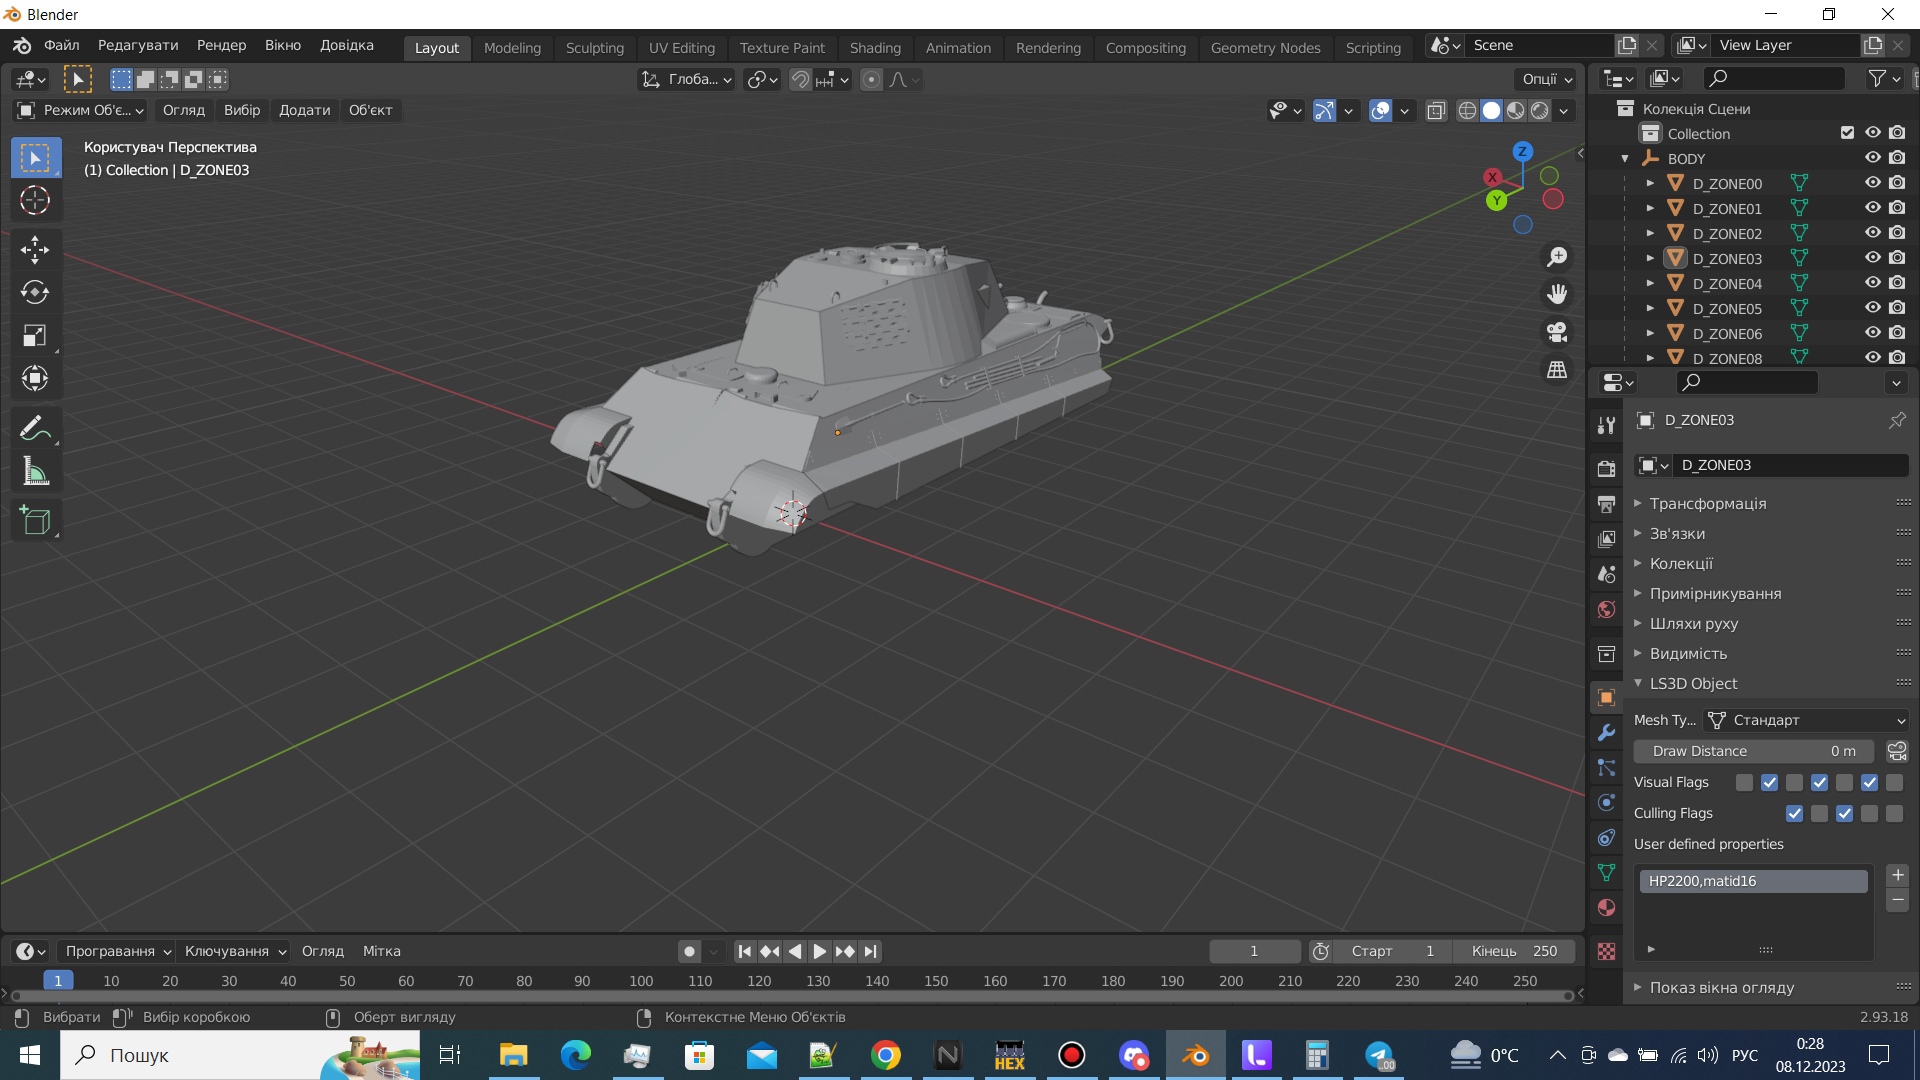Image resolution: width=1920 pixels, height=1080 pixels.
Task: Click the Опції button in header
Action: click(1546, 79)
